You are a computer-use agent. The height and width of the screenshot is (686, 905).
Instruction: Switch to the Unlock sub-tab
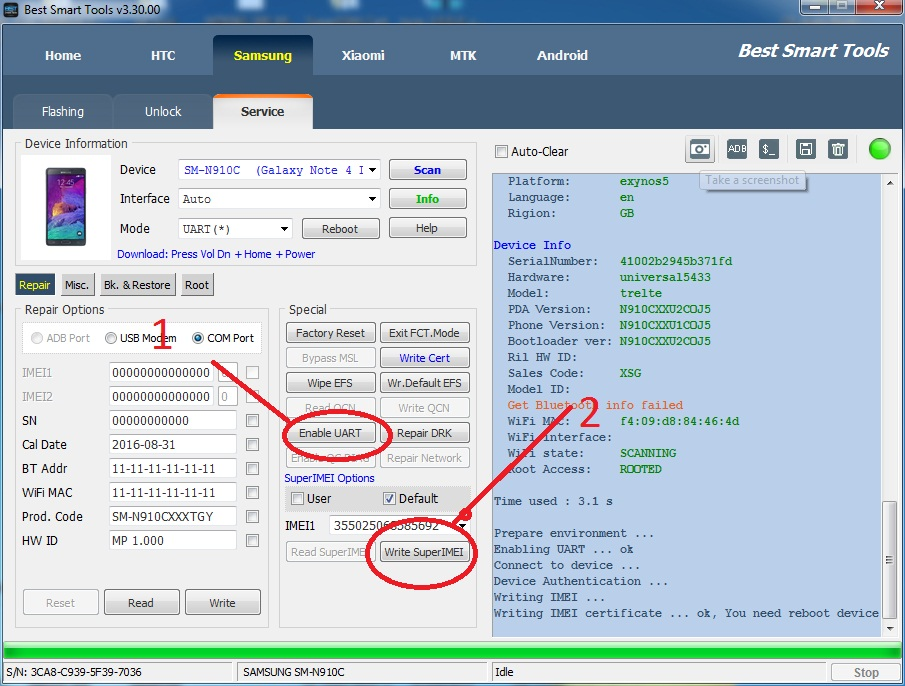pyautogui.click(x=163, y=111)
